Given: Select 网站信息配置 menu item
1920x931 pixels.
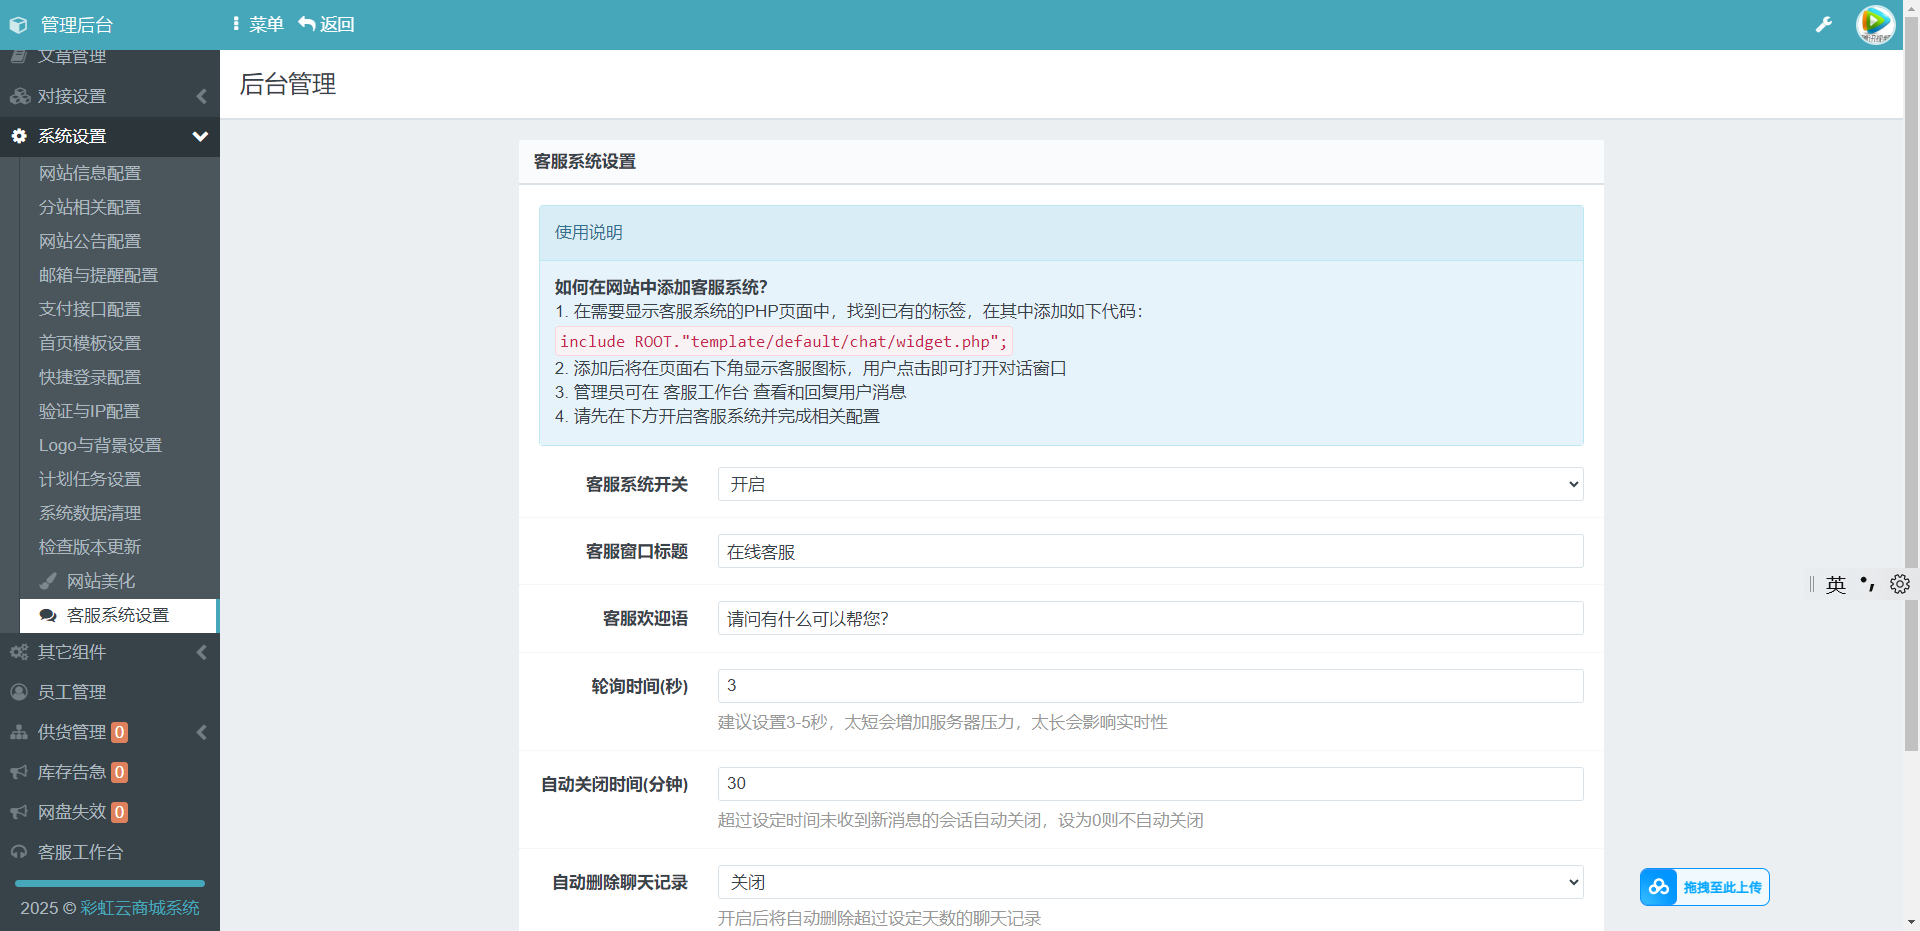Looking at the screenshot, I should (x=90, y=173).
